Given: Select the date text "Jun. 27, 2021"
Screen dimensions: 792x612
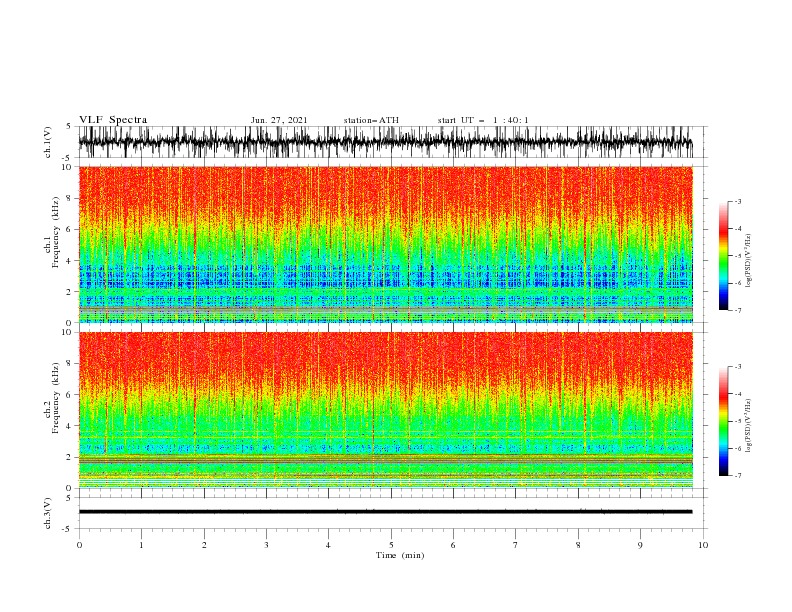Looking at the screenshot, I should pos(279,120).
